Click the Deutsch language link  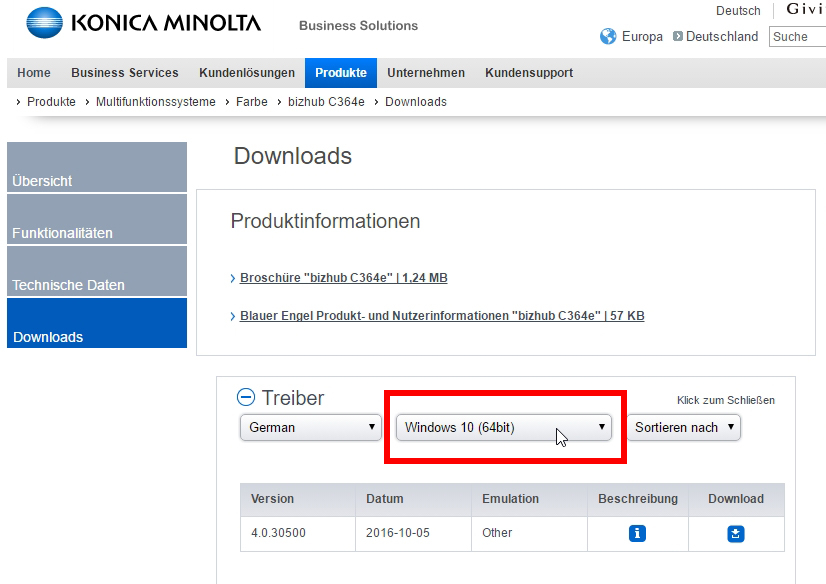738,11
